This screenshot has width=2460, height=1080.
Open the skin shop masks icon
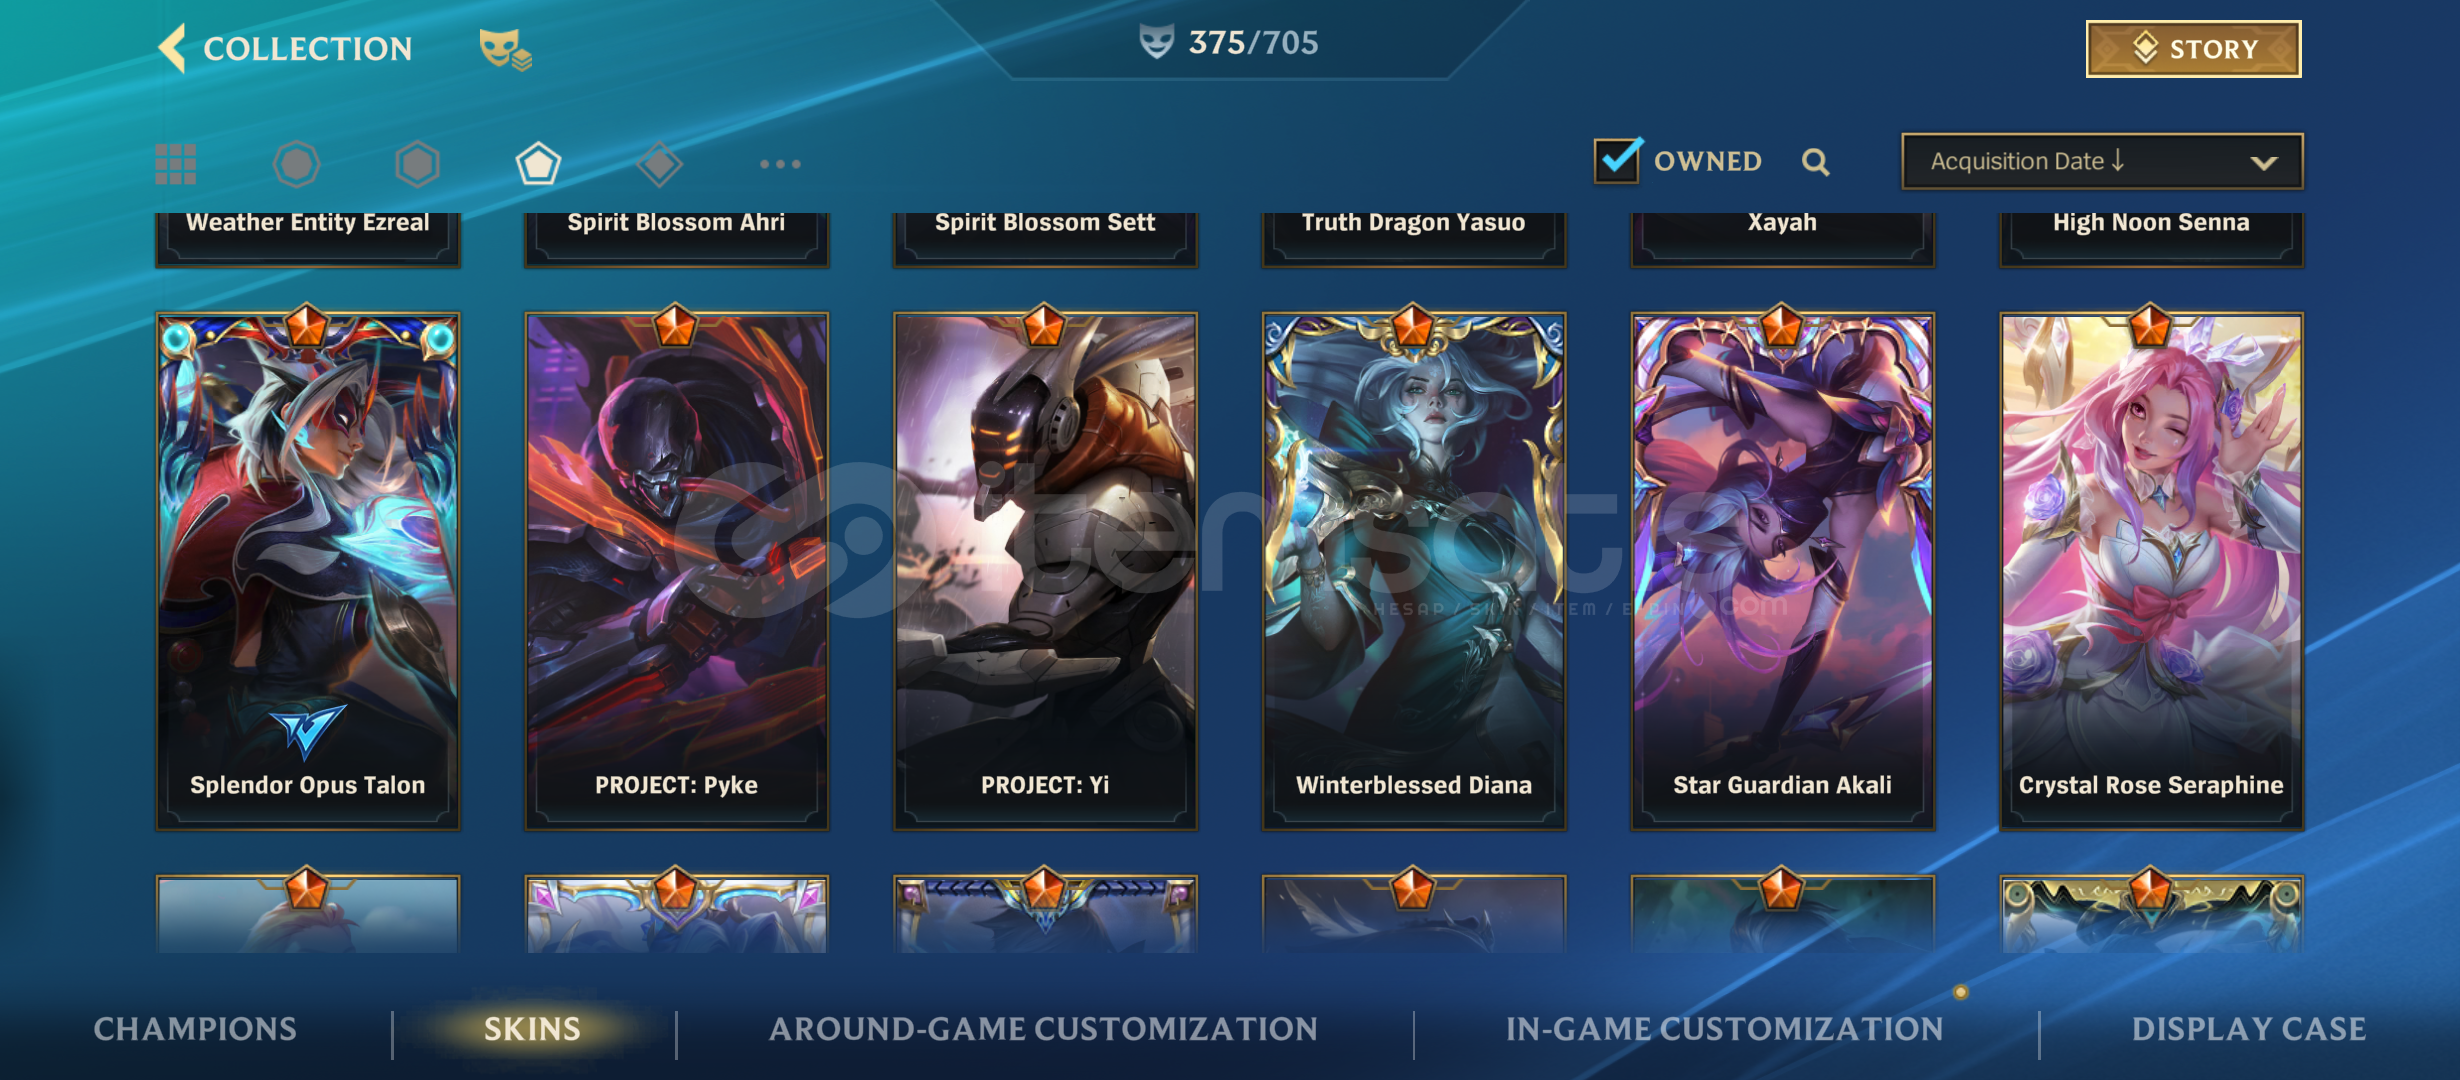click(x=505, y=49)
